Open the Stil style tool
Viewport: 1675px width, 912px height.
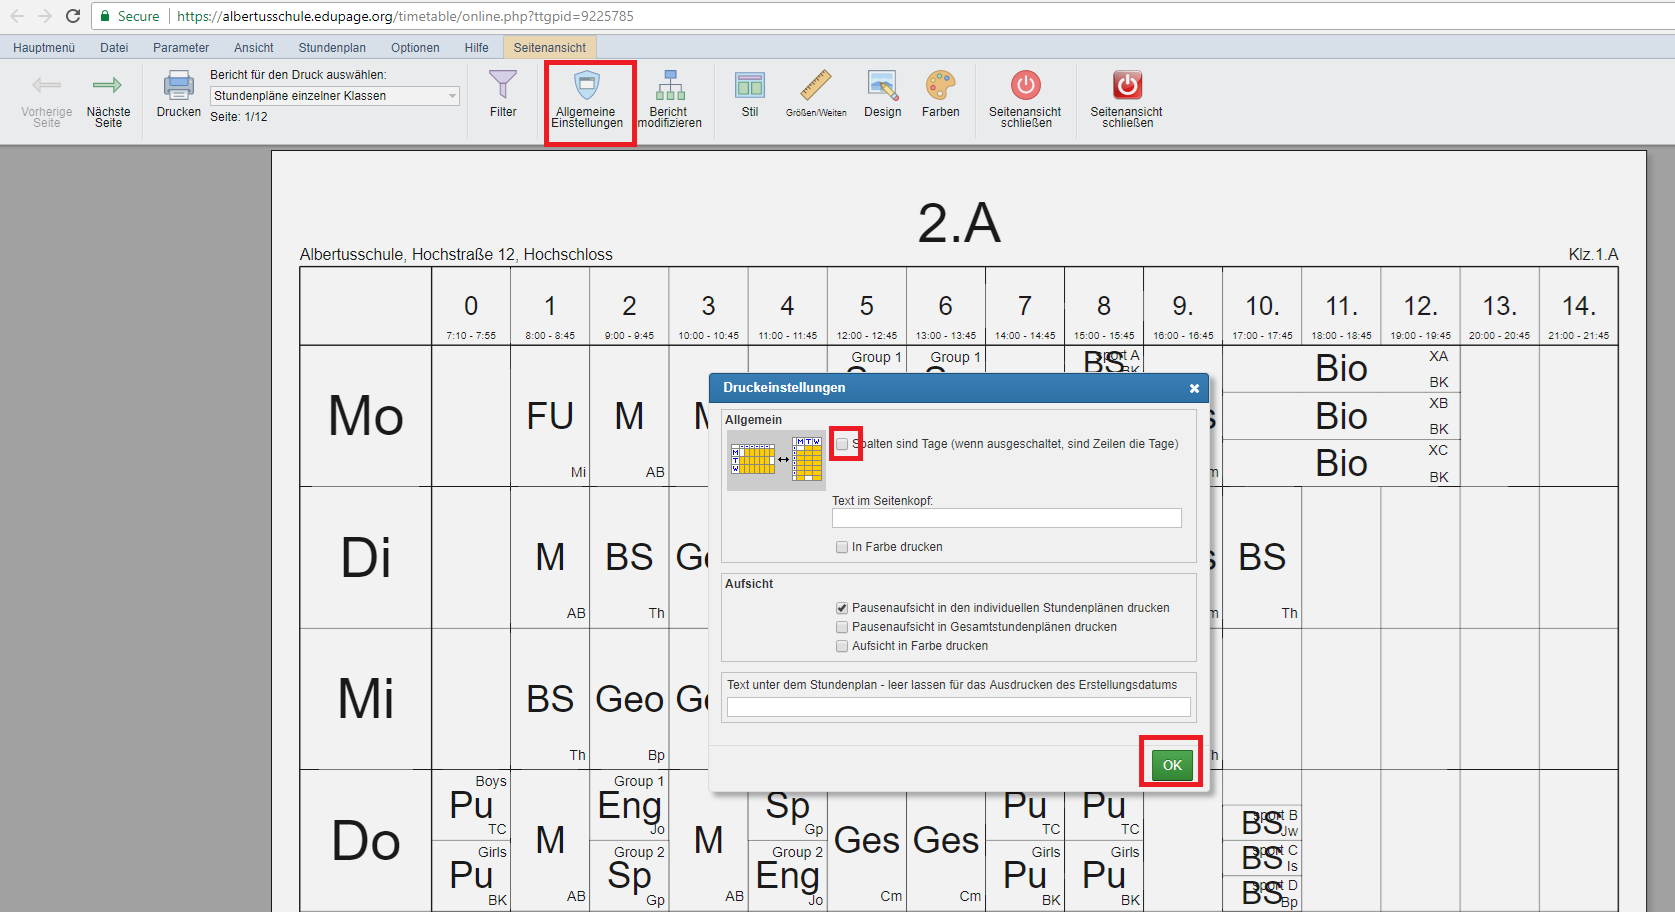click(749, 87)
